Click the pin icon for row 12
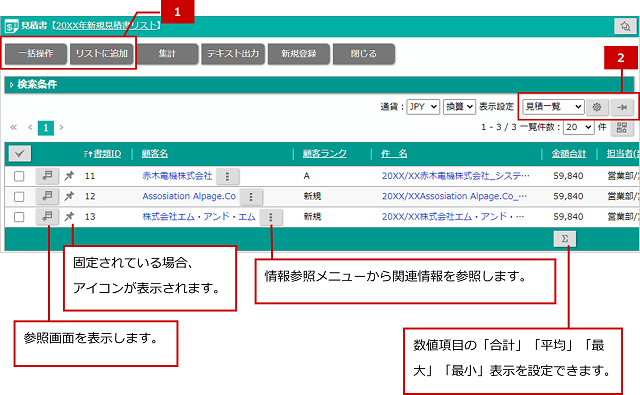 [69, 196]
